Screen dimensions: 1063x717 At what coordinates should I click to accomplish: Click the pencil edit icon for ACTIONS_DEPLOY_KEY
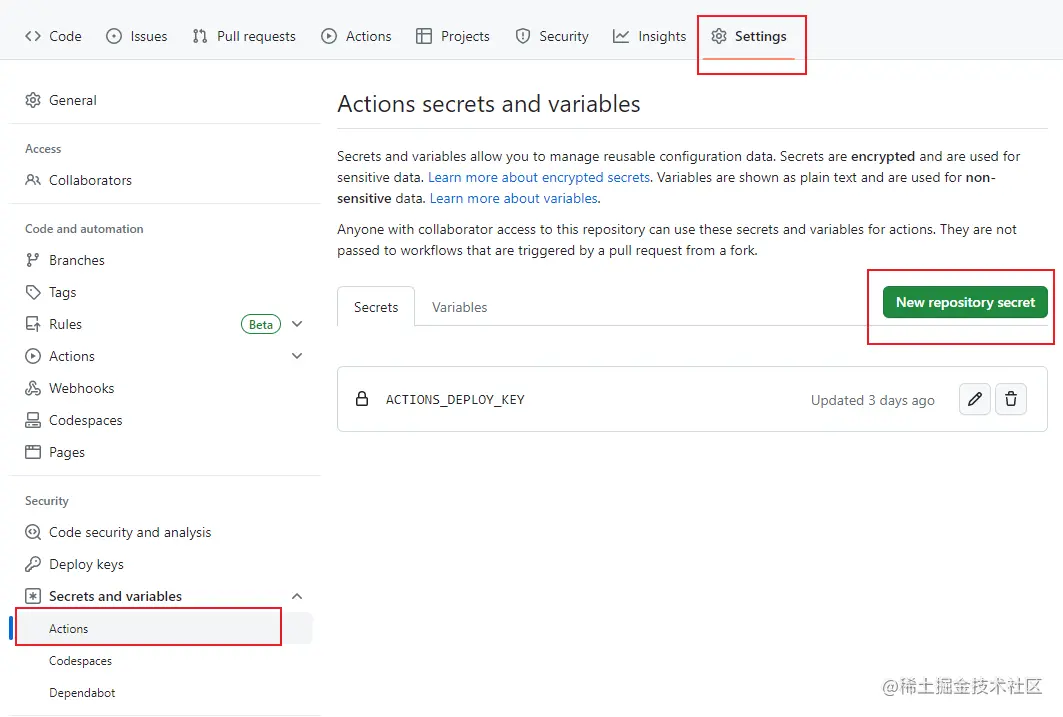[x=975, y=400]
